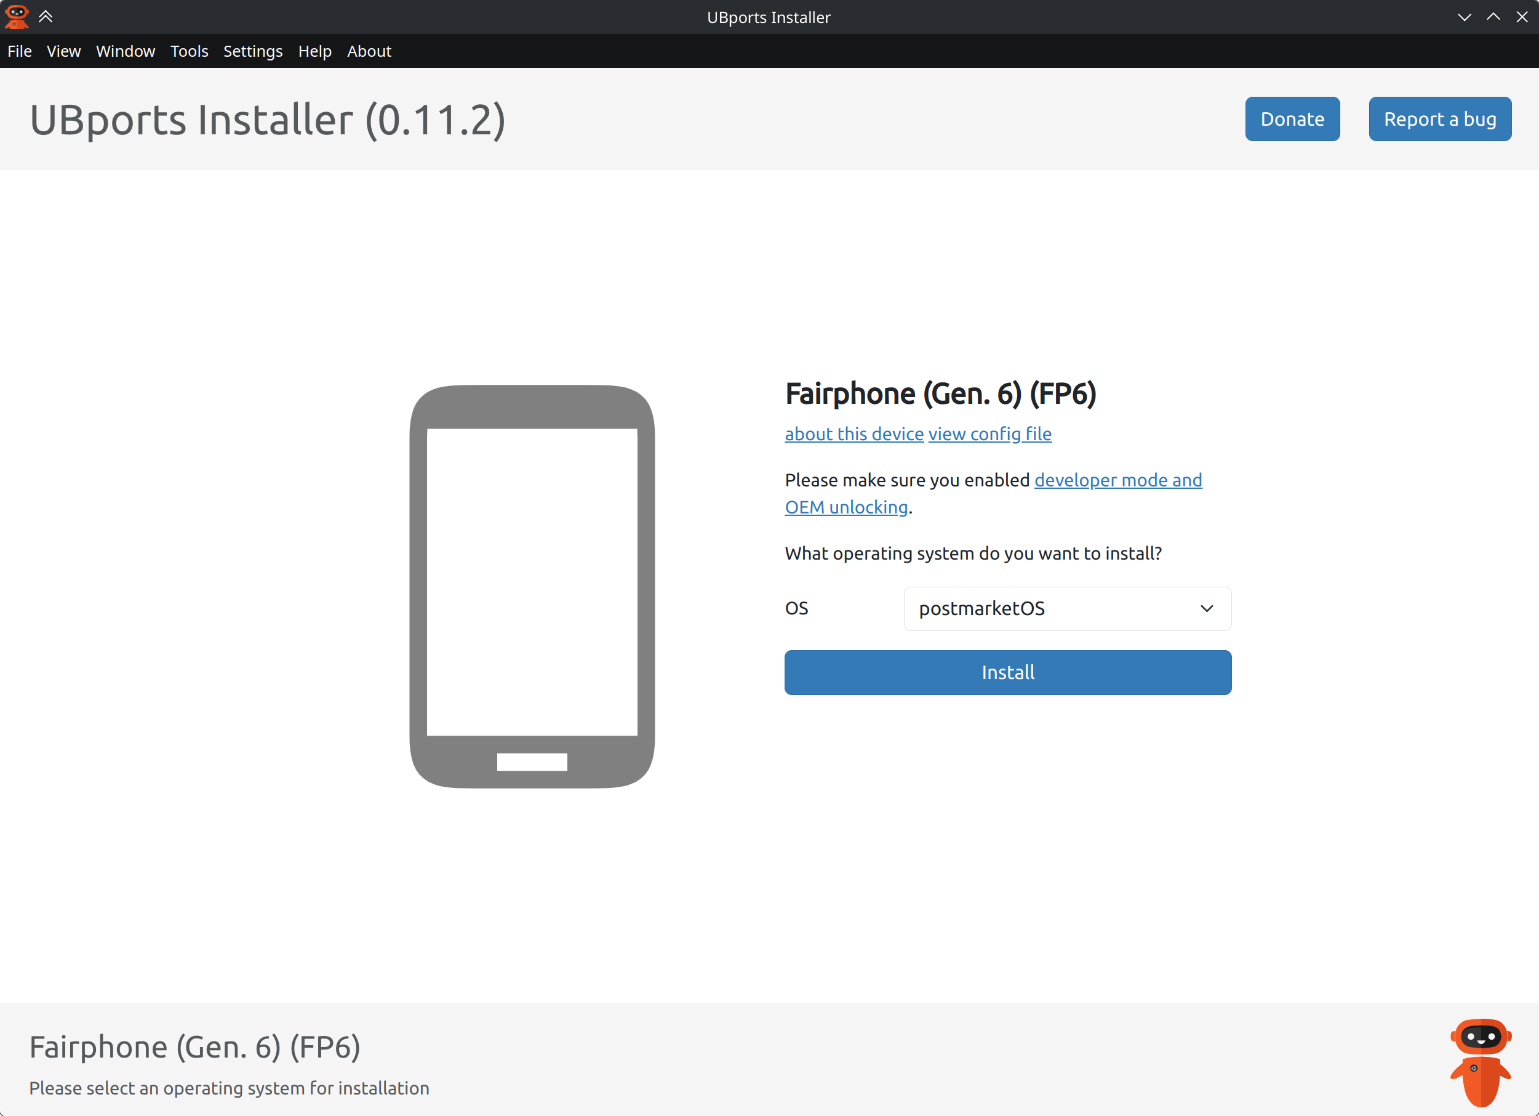Open the View menu
1539x1116 pixels.
point(64,51)
